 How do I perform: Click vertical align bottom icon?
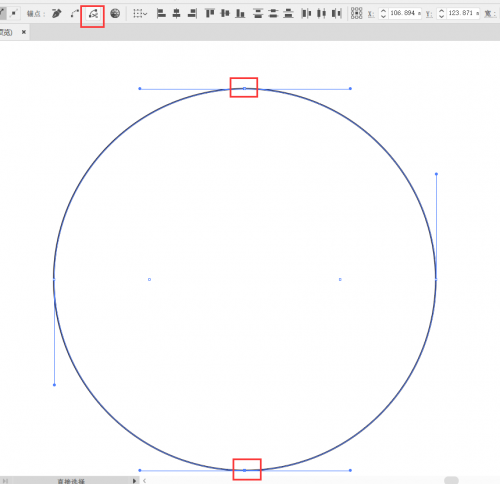240,14
